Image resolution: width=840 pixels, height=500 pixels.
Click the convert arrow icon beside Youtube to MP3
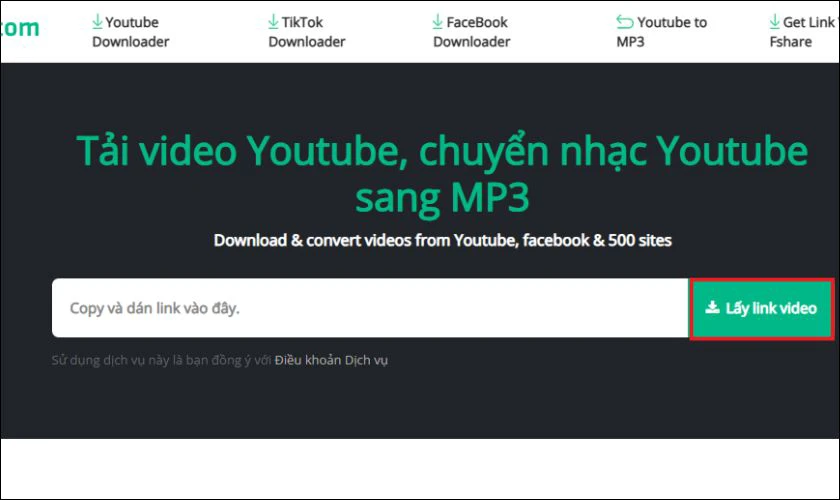[x=625, y=22]
